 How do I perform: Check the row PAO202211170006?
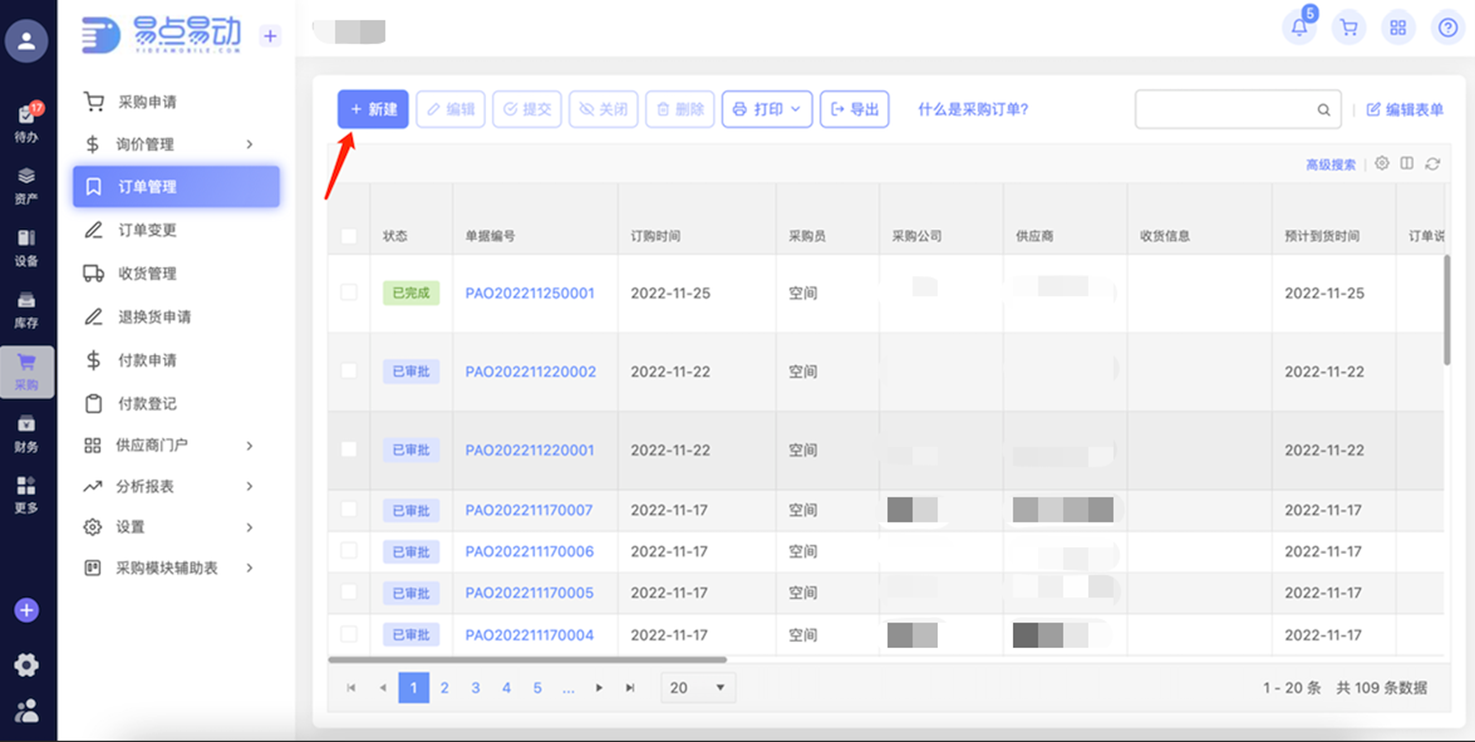[349, 551]
